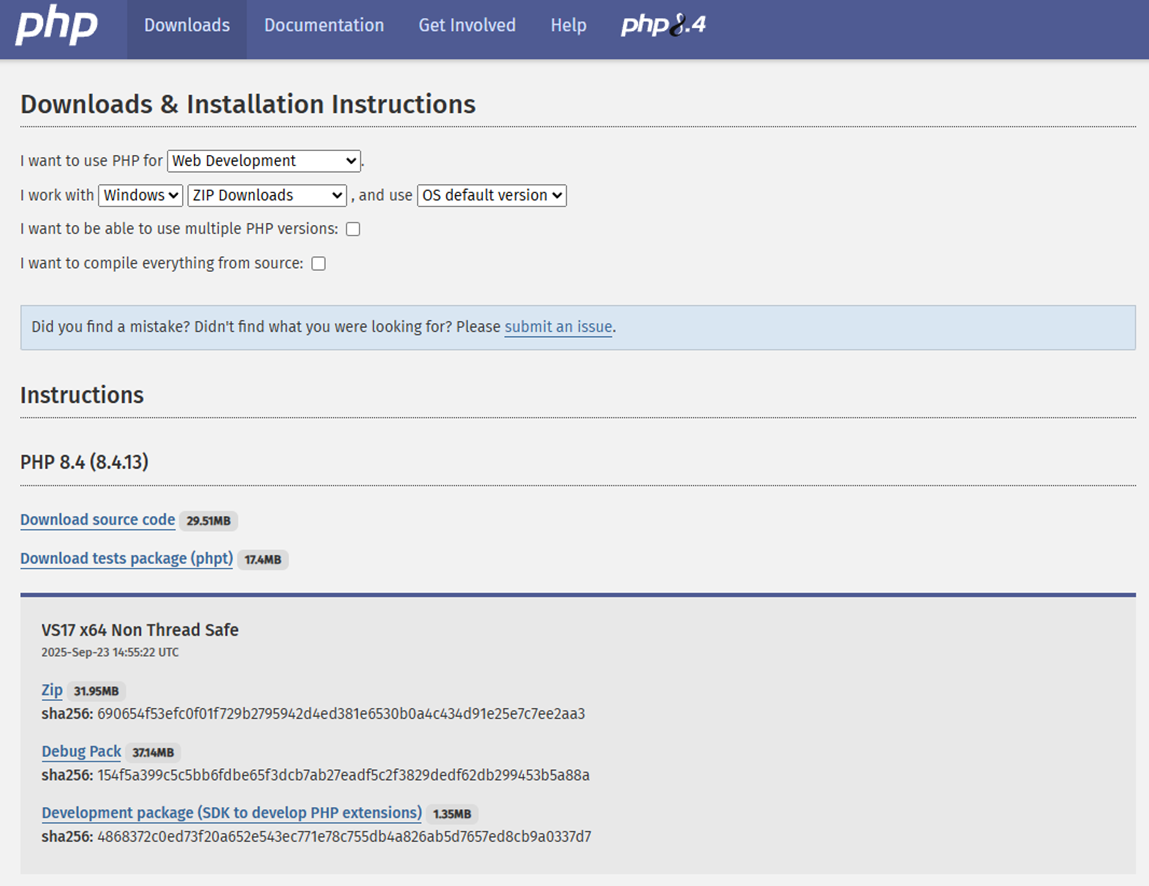Image resolution: width=1149 pixels, height=886 pixels.
Task: Click the Debug Pack download link
Action: (81, 752)
